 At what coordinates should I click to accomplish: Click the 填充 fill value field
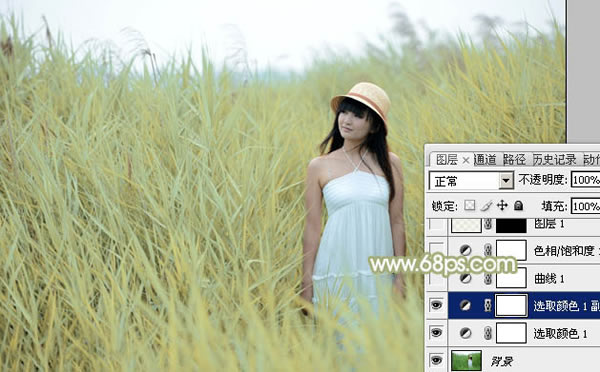585,206
